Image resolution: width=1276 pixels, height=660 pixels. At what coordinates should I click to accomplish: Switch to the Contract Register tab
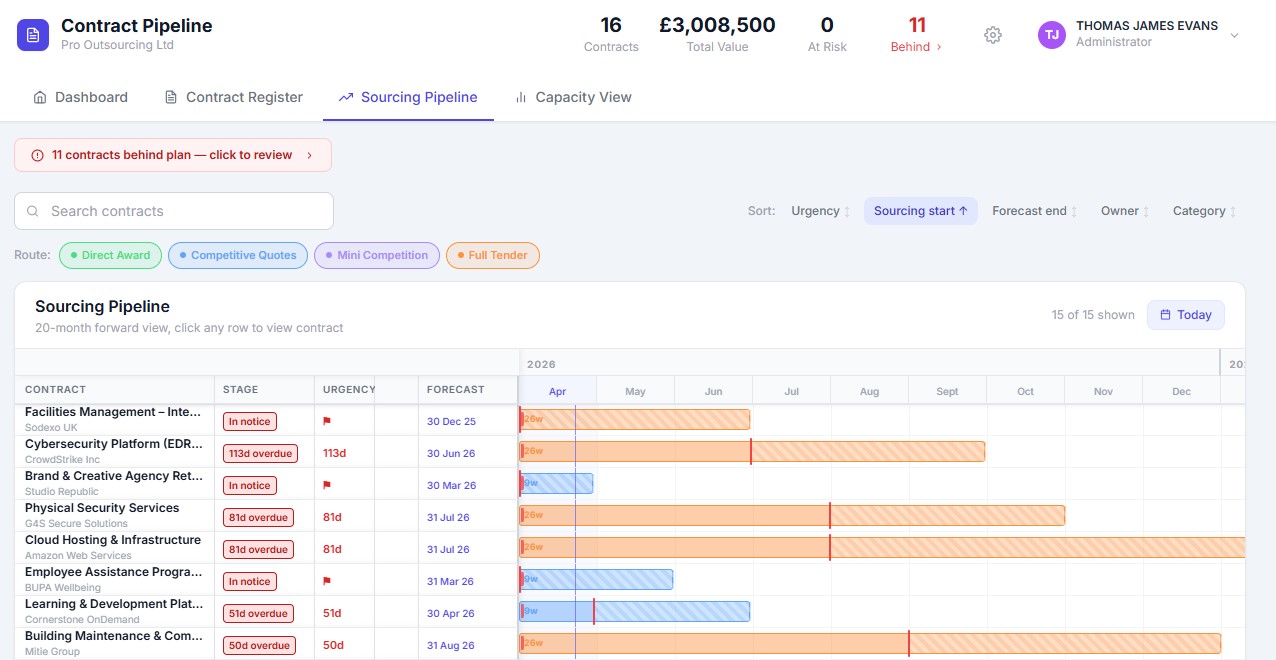point(244,97)
